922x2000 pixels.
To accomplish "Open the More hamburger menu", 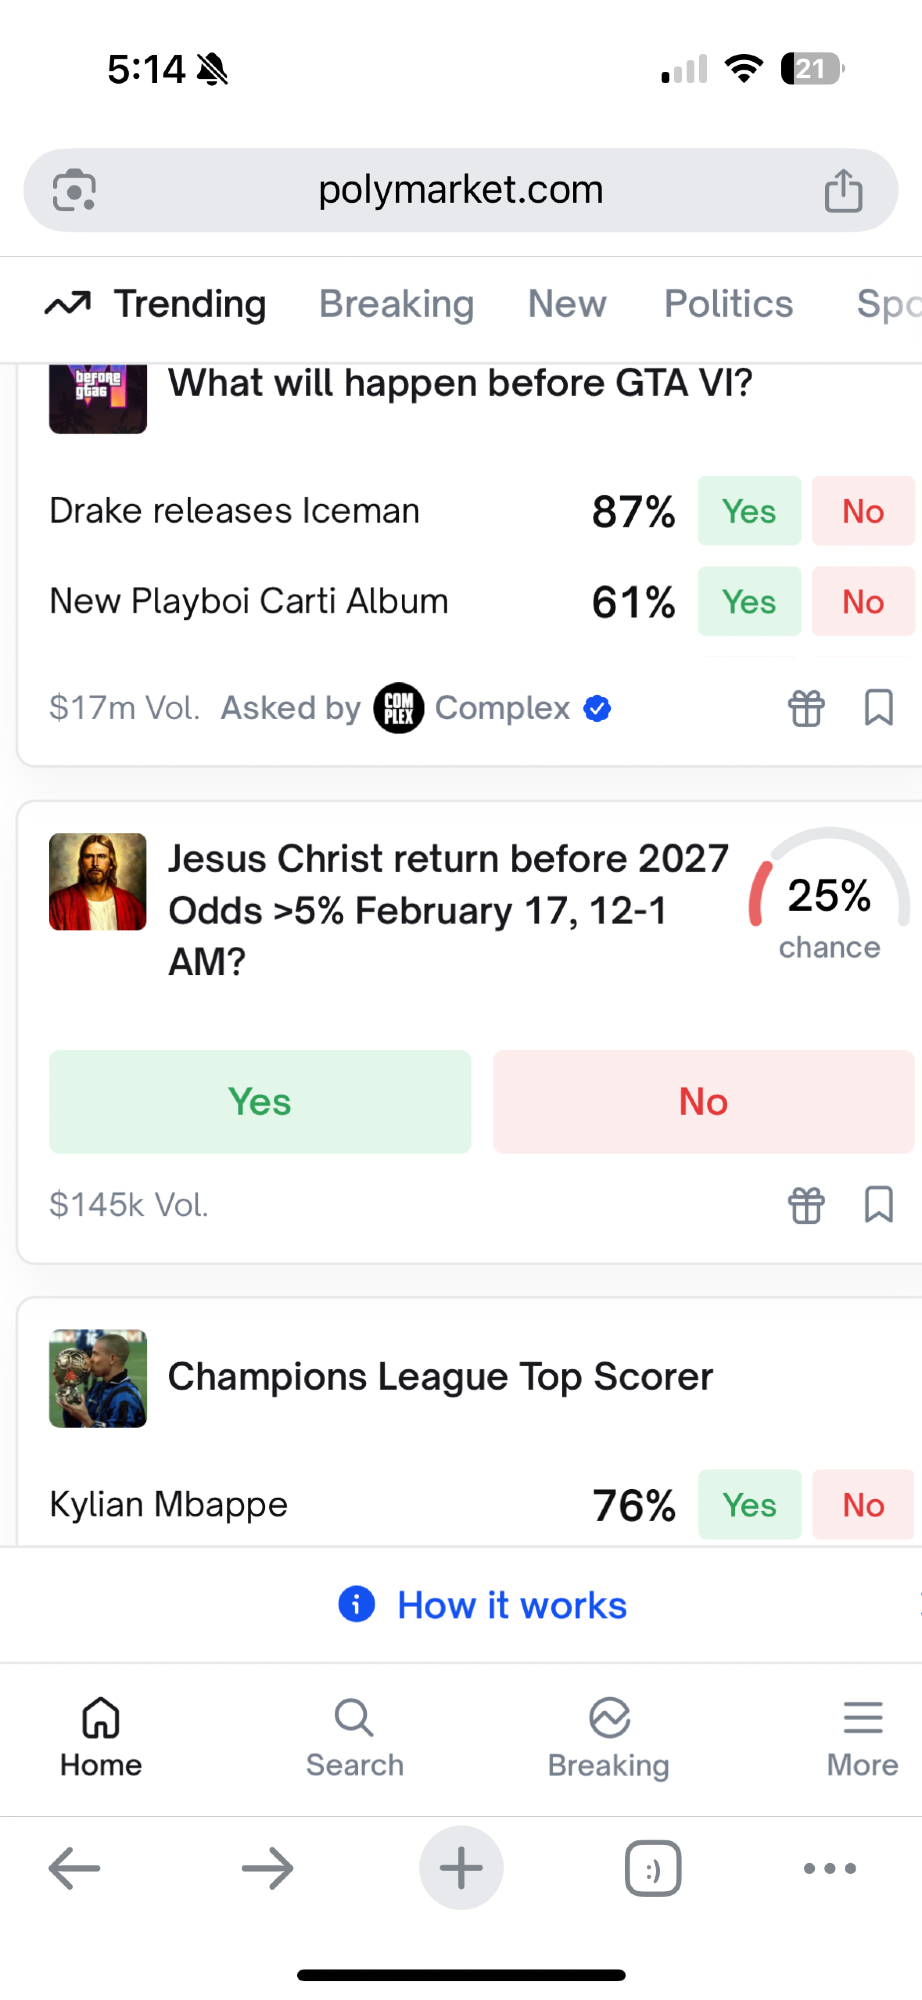I will pyautogui.click(x=862, y=1738).
